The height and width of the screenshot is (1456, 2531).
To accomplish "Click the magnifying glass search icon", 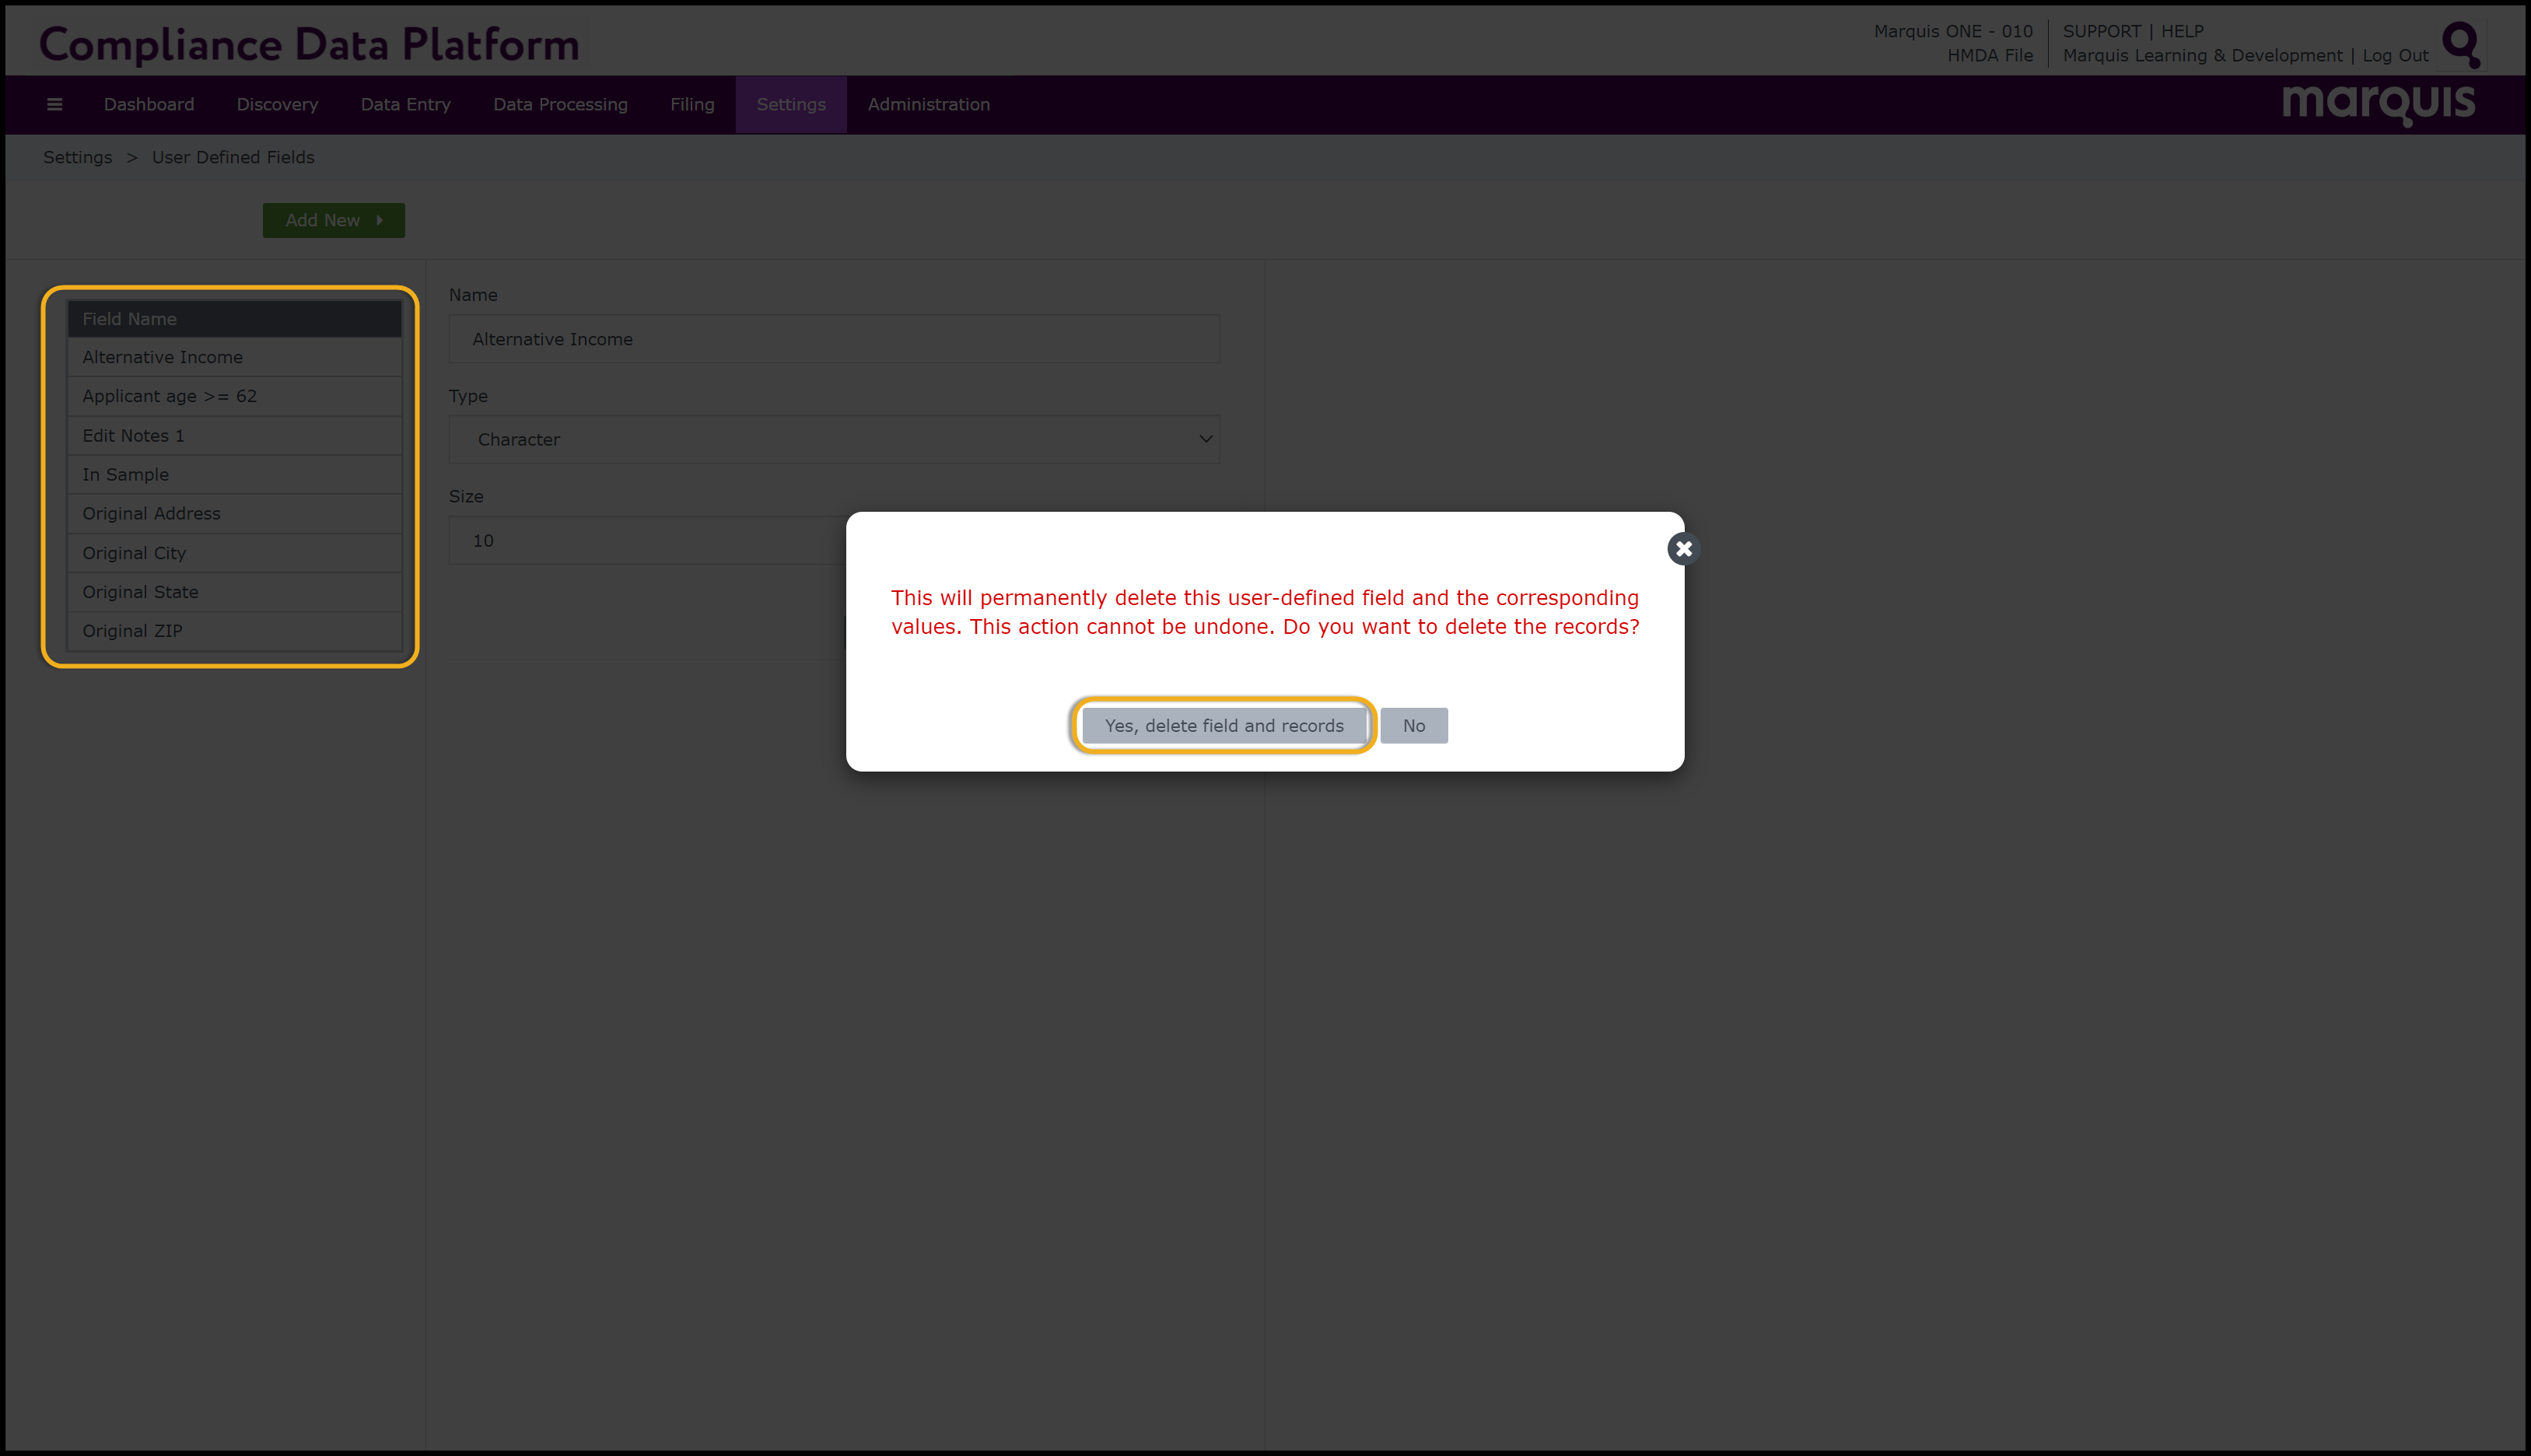I will pyautogui.click(x=2460, y=44).
